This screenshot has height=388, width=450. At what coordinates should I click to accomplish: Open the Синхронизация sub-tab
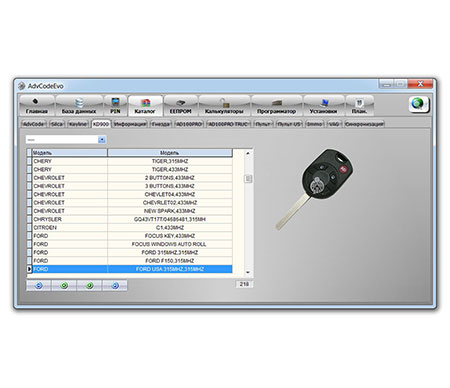click(x=364, y=124)
